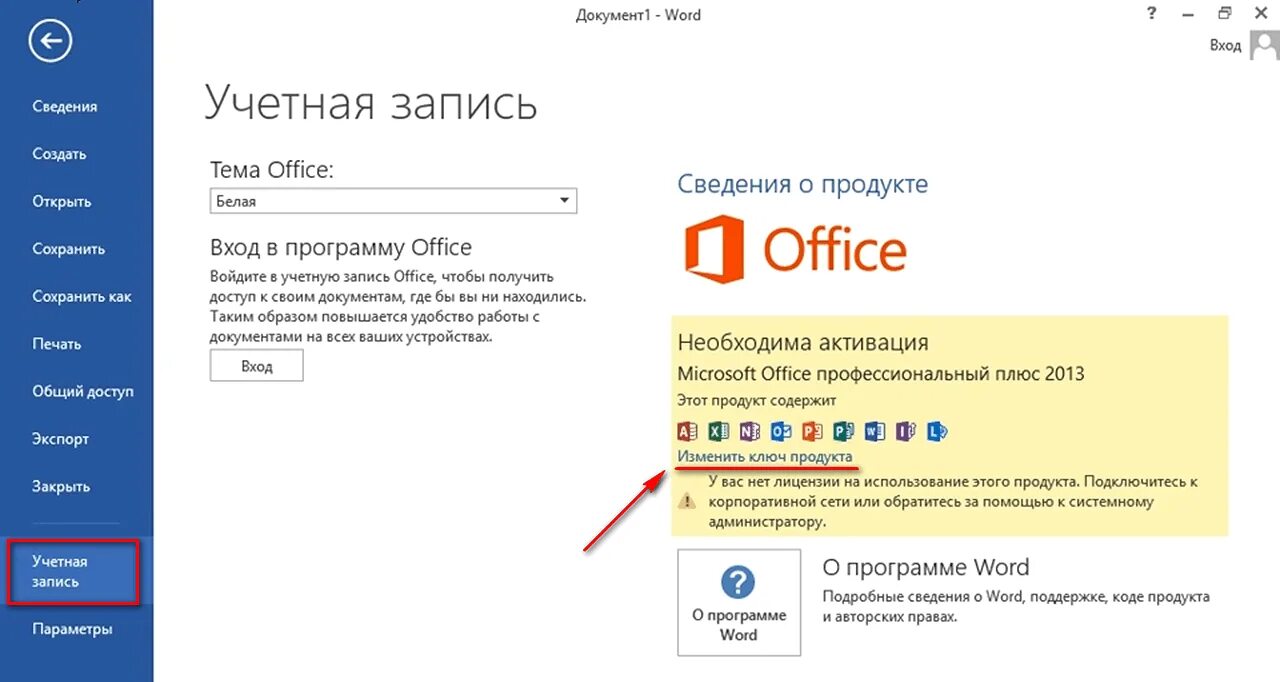1280x682 pixels.
Task: Click the Изменить ключ продукта link
Action: [765, 456]
